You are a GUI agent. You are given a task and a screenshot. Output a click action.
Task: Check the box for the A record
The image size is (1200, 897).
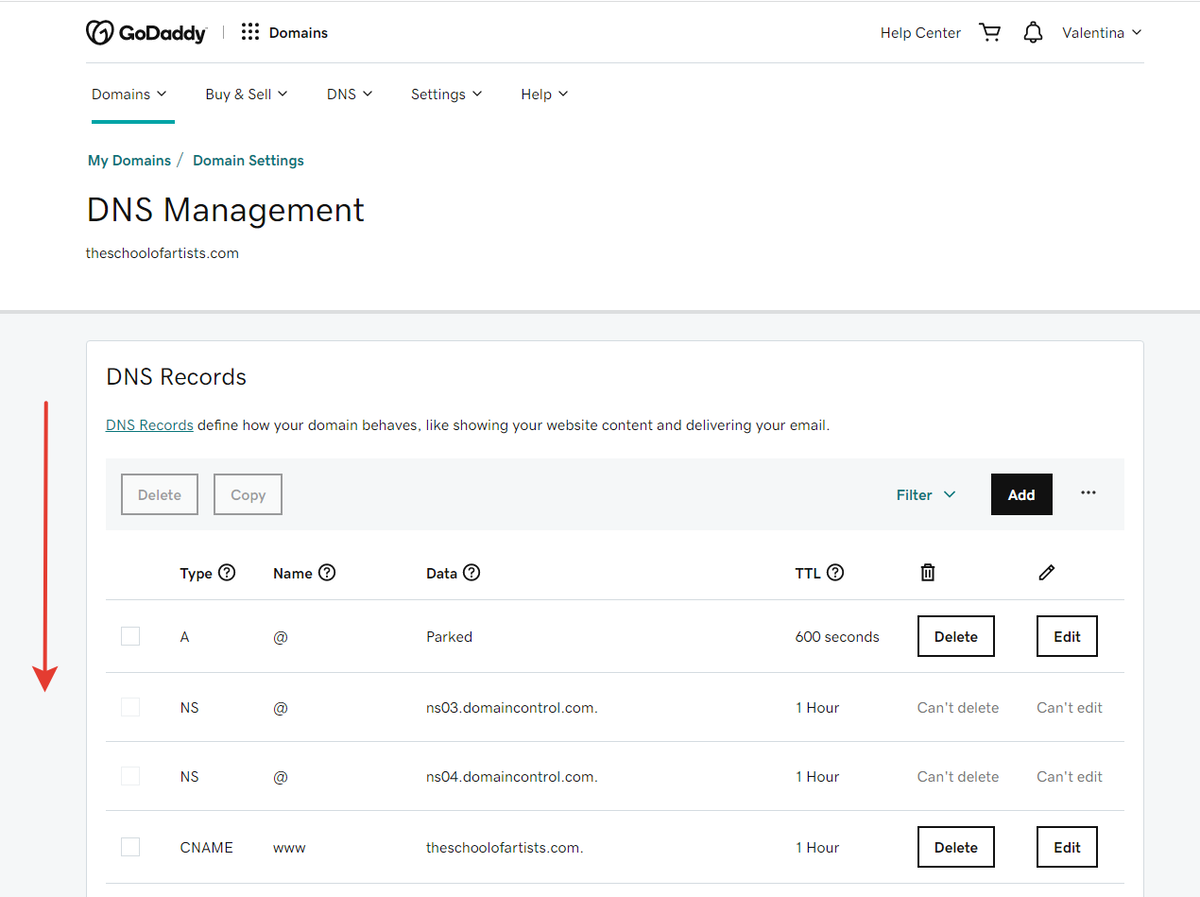click(x=130, y=636)
